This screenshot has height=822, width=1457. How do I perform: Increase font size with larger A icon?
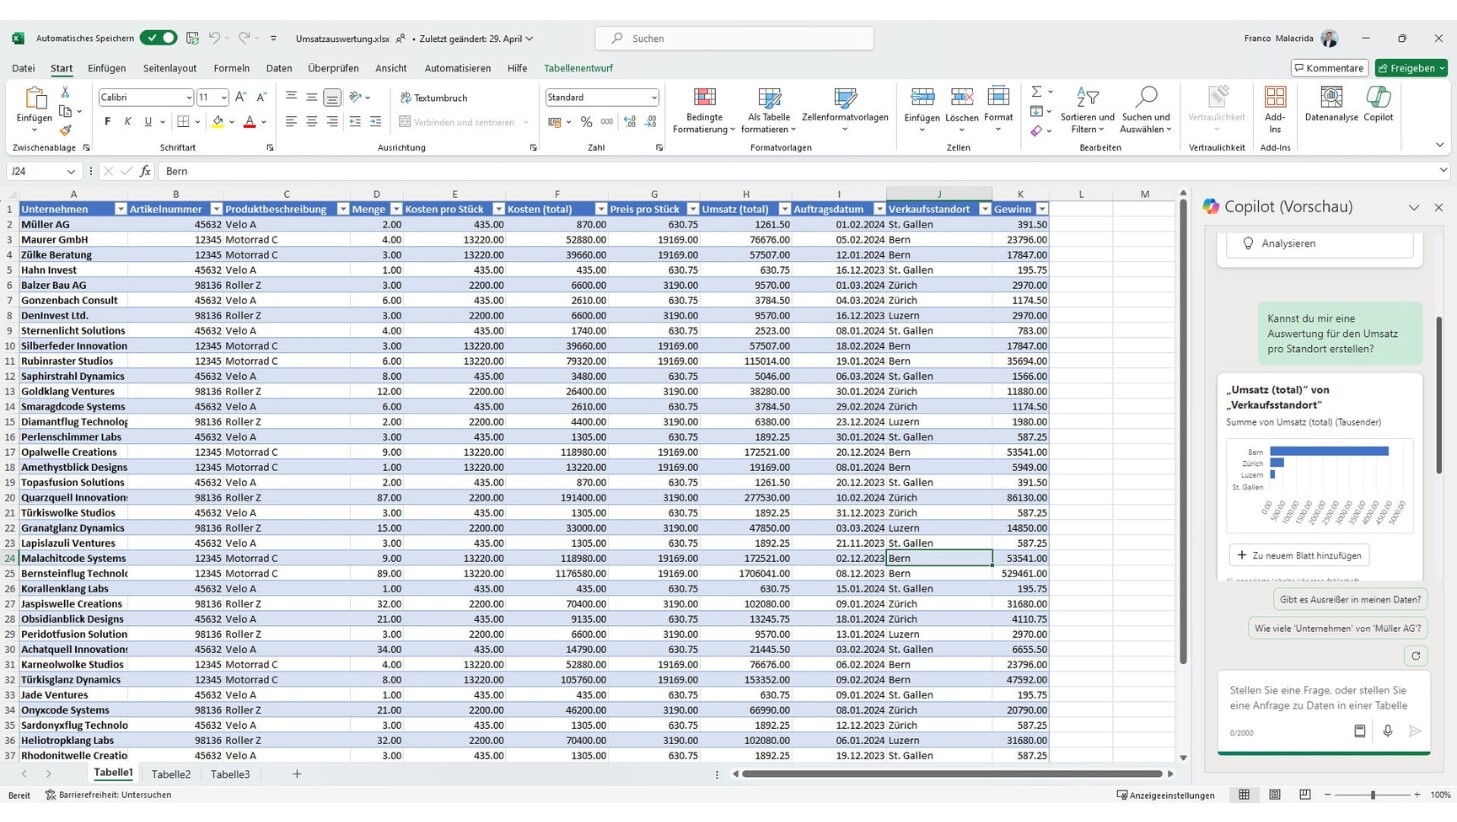(240, 97)
